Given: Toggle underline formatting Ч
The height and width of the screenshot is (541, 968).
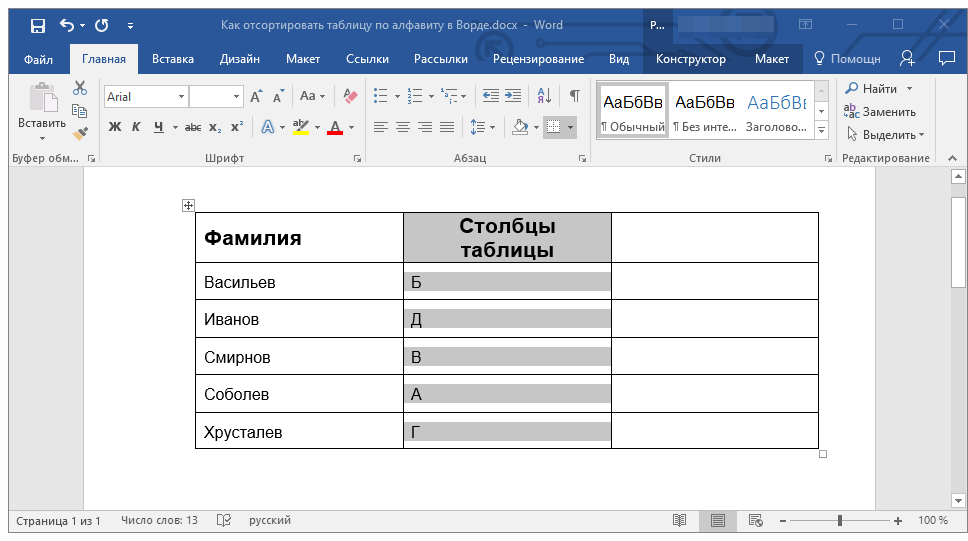Looking at the screenshot, I should point(159,127).
